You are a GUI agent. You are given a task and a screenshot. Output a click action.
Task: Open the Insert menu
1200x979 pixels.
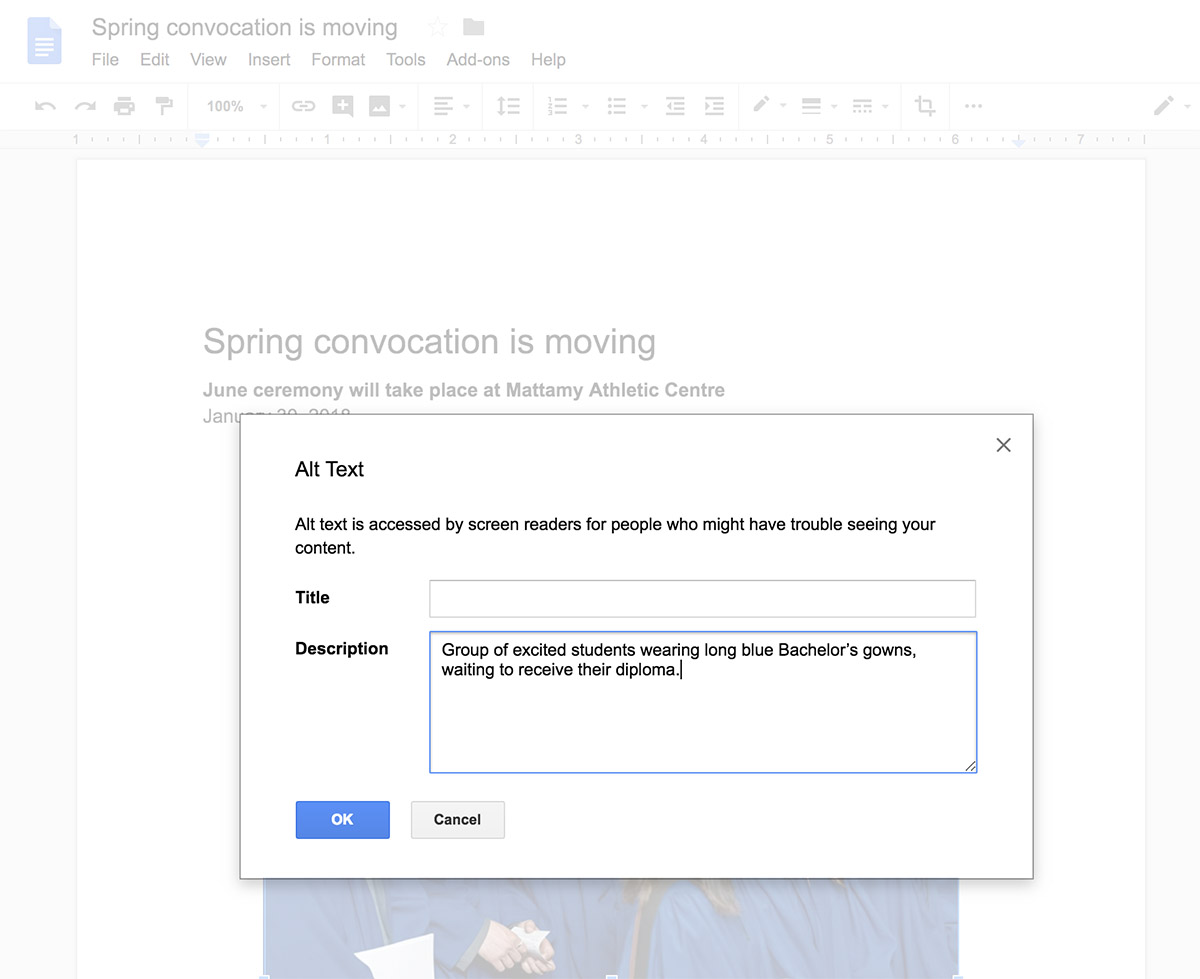[x=269, y=60]
